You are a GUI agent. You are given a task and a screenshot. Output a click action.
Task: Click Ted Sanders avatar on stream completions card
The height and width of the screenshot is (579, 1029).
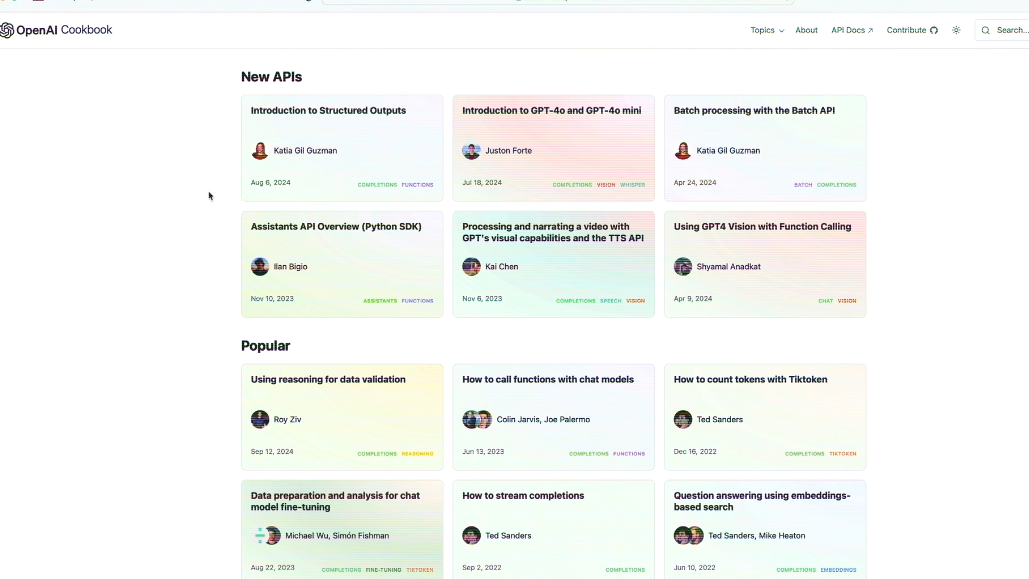coord(471,536)
